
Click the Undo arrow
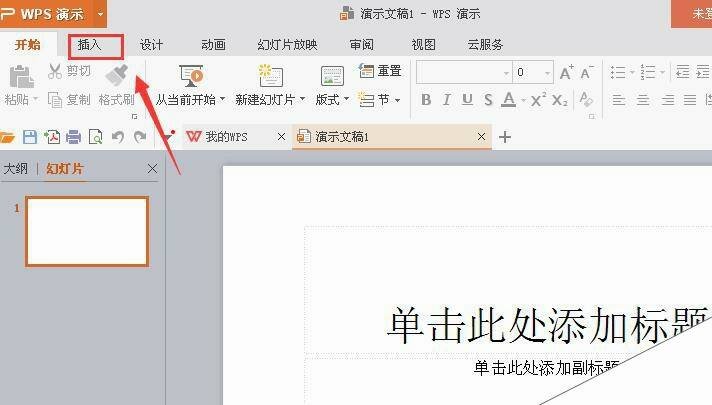tap(118, 137)
